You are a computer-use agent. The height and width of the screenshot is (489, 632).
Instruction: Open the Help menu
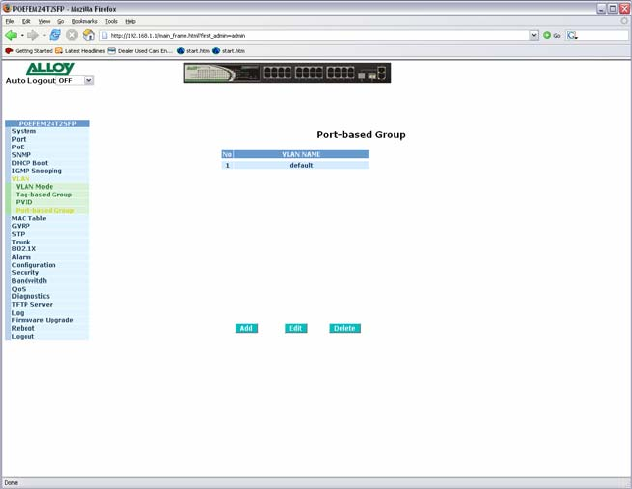(x=130, y=21)
